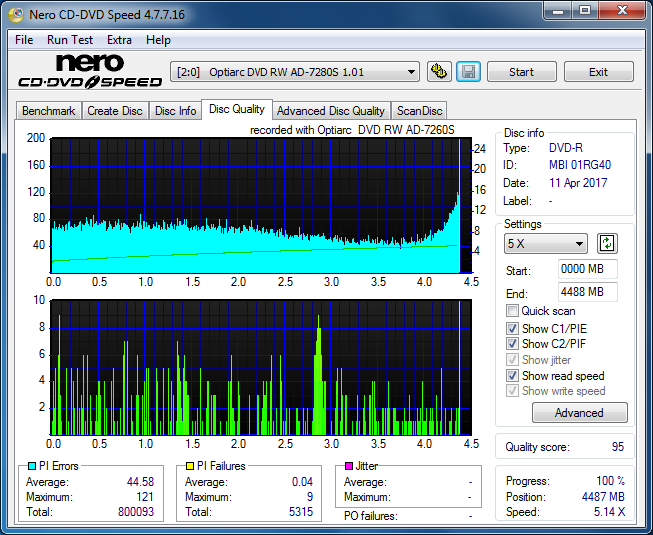The width and height of the screenshot is (653, 535).
Task: Minimize the Nero CD-DVD Speed window
Action: coord(558,11)
